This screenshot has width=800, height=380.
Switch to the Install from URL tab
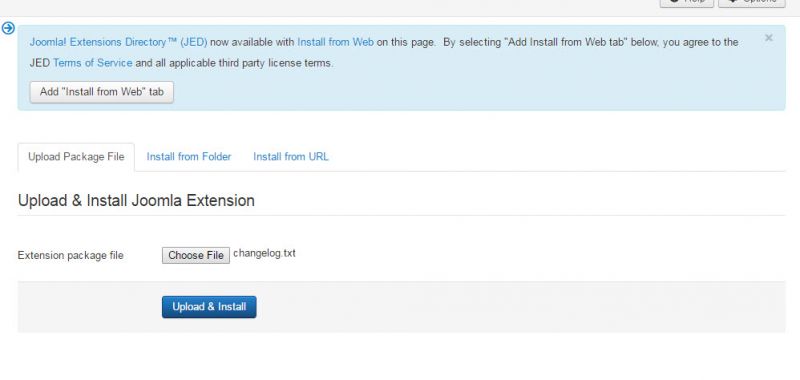pyautogui.click(x=291, y=157)
